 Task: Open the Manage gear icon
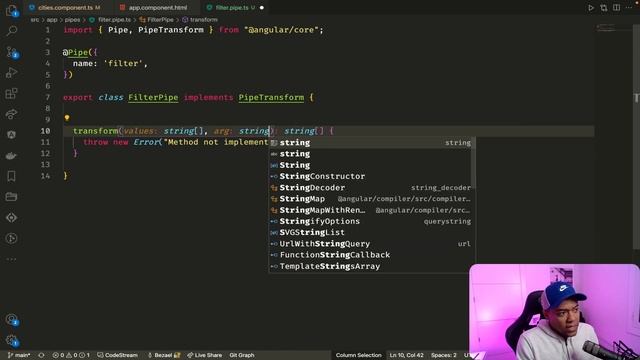[11, 340]
